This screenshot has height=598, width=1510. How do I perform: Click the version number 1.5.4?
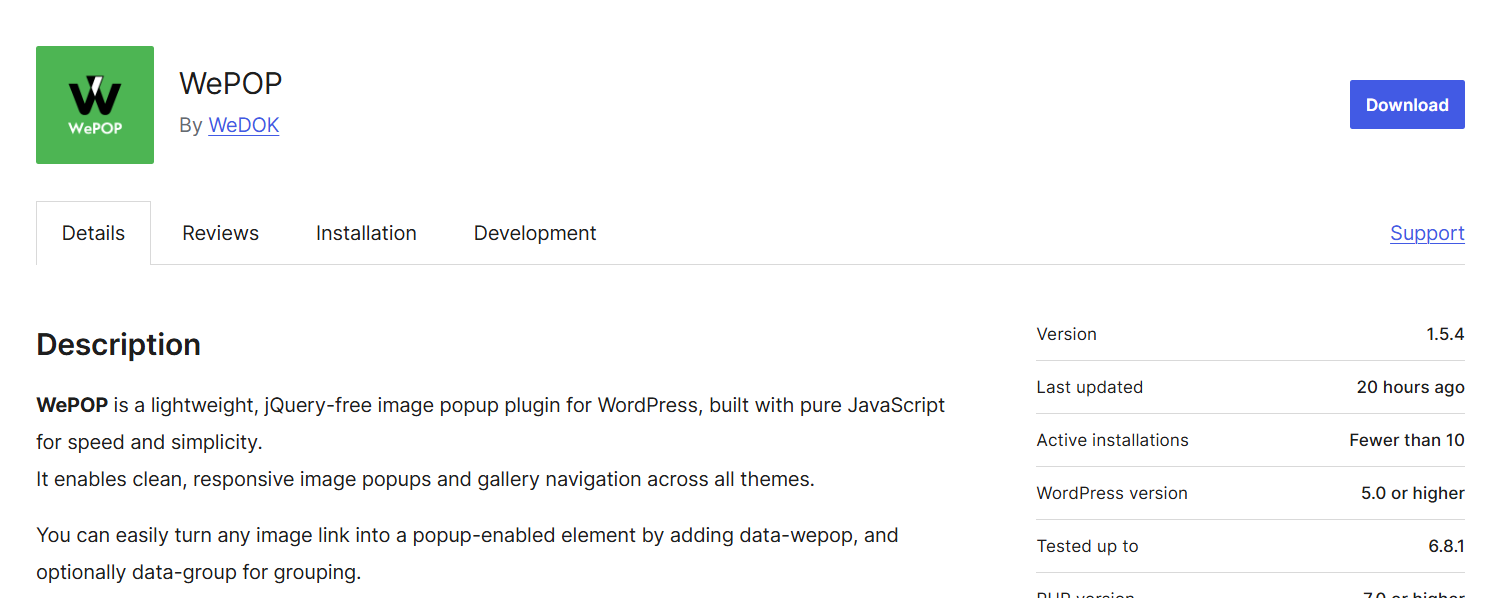(1445, 334)
